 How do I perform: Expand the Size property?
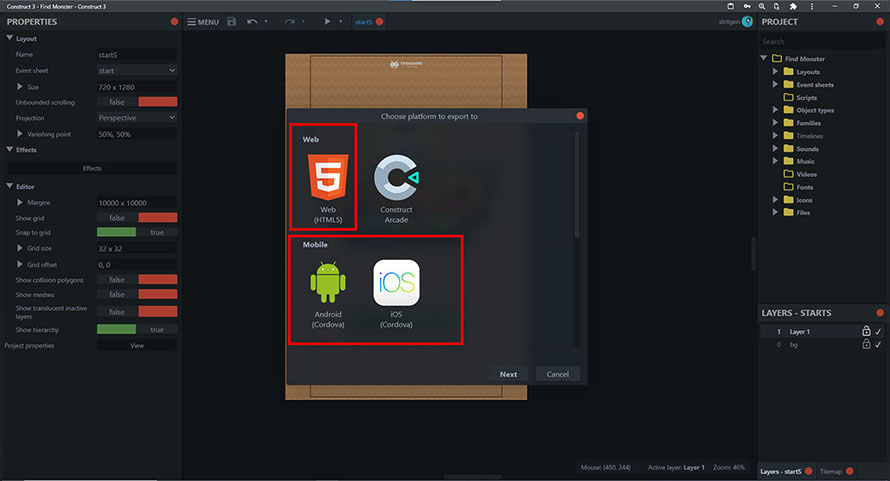point(20,87)
